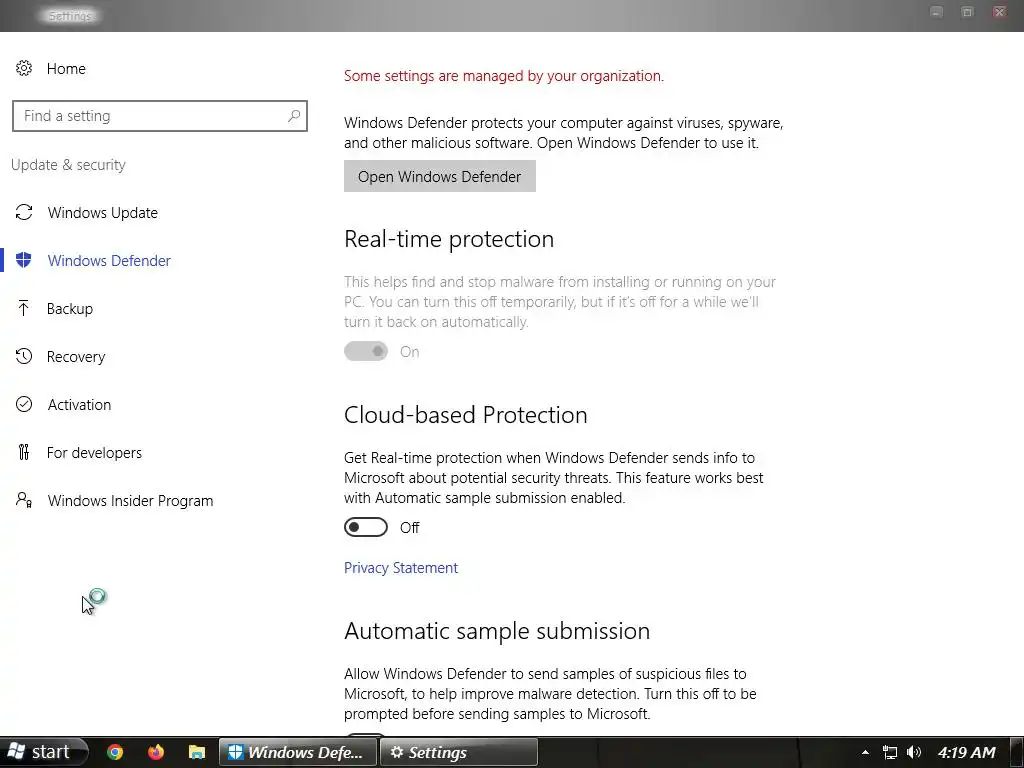
Task: Switch to Windows Defender taskbar window
Action: click(297, 752)
